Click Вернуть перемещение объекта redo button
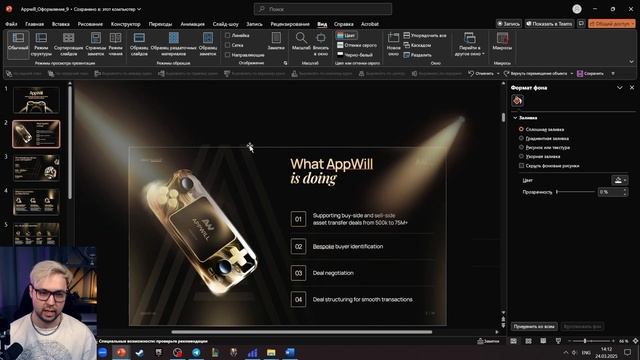This screenshot has width=640, height=360. click(x=535, y=73)
